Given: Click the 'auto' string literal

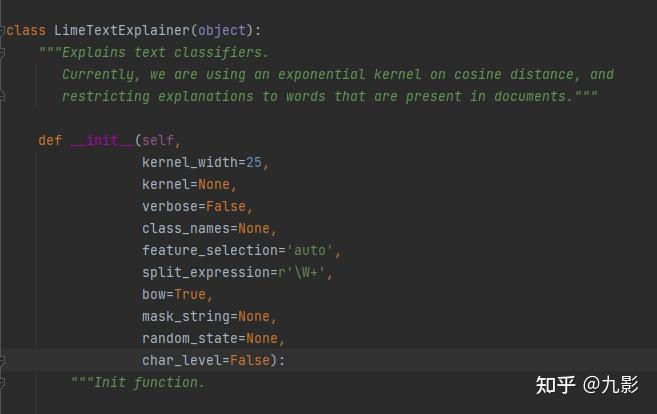Looking at the screenshot, I should [313, 250].
